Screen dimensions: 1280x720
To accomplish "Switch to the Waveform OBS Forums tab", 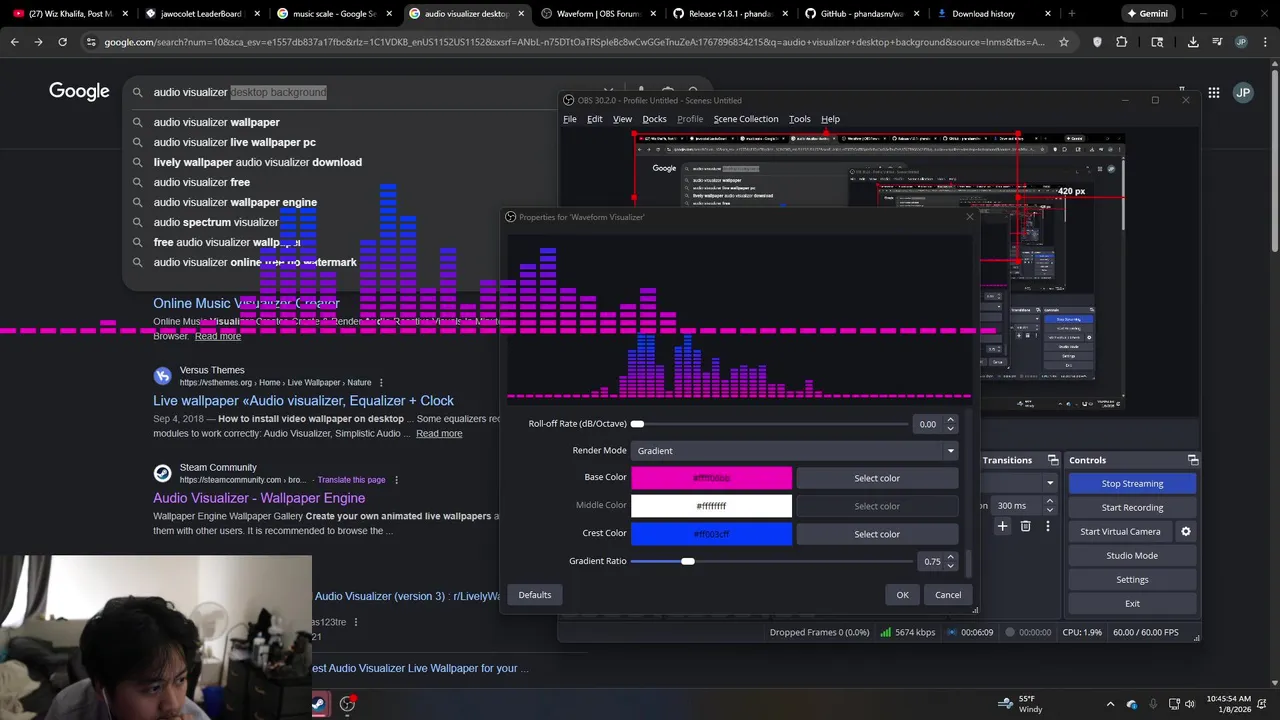I will (597, 14).
